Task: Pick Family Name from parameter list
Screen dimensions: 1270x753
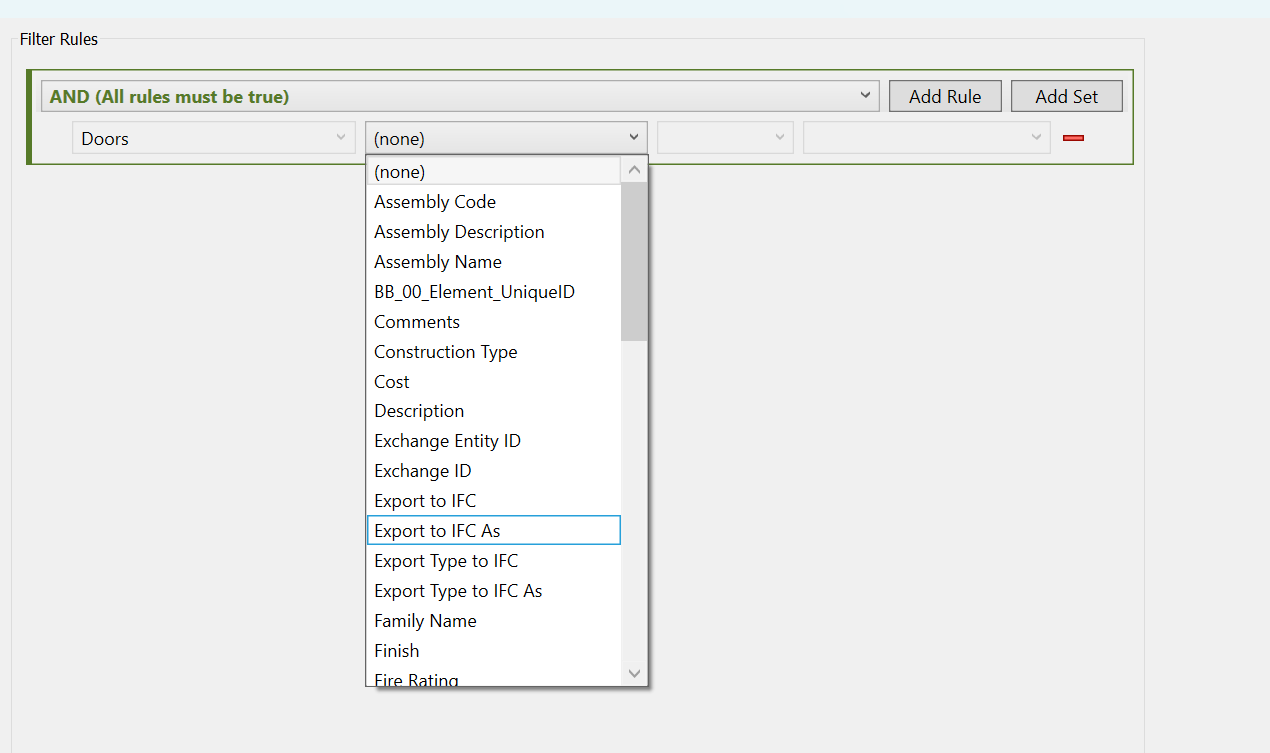Action: [425, 621]
